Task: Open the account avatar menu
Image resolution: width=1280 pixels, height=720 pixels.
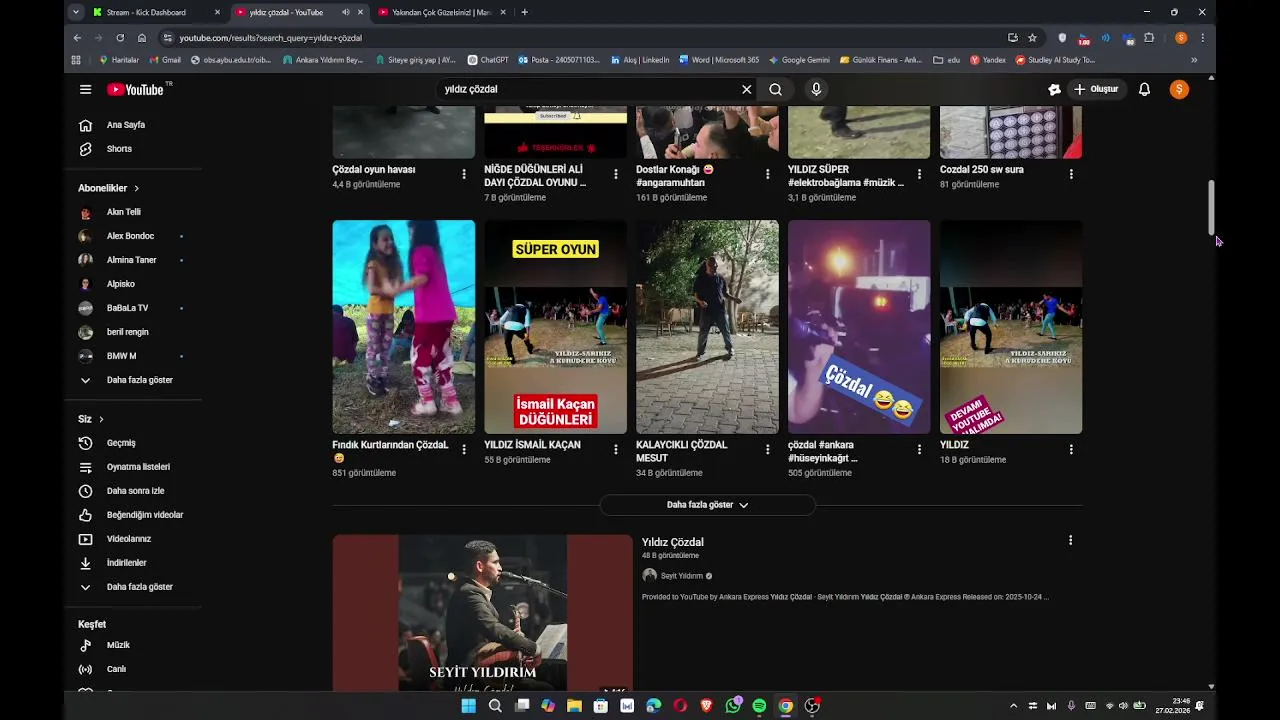Action: [x=1179, y=89]
